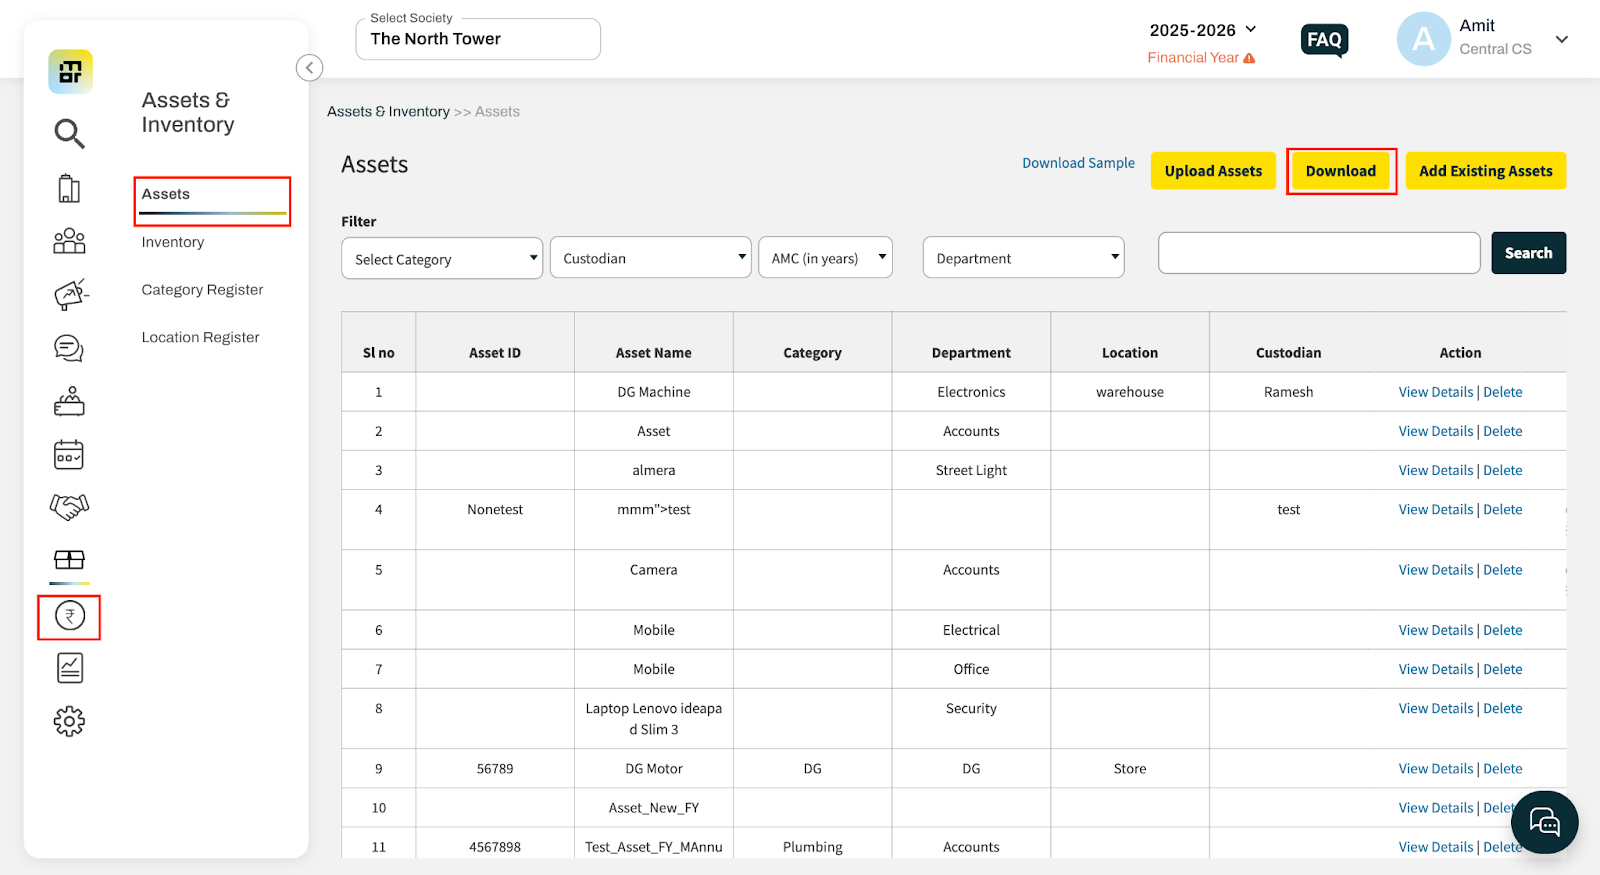Open the calendar bookings icon in sidebar
The image size is (1600, 875).
pos(69,455)
